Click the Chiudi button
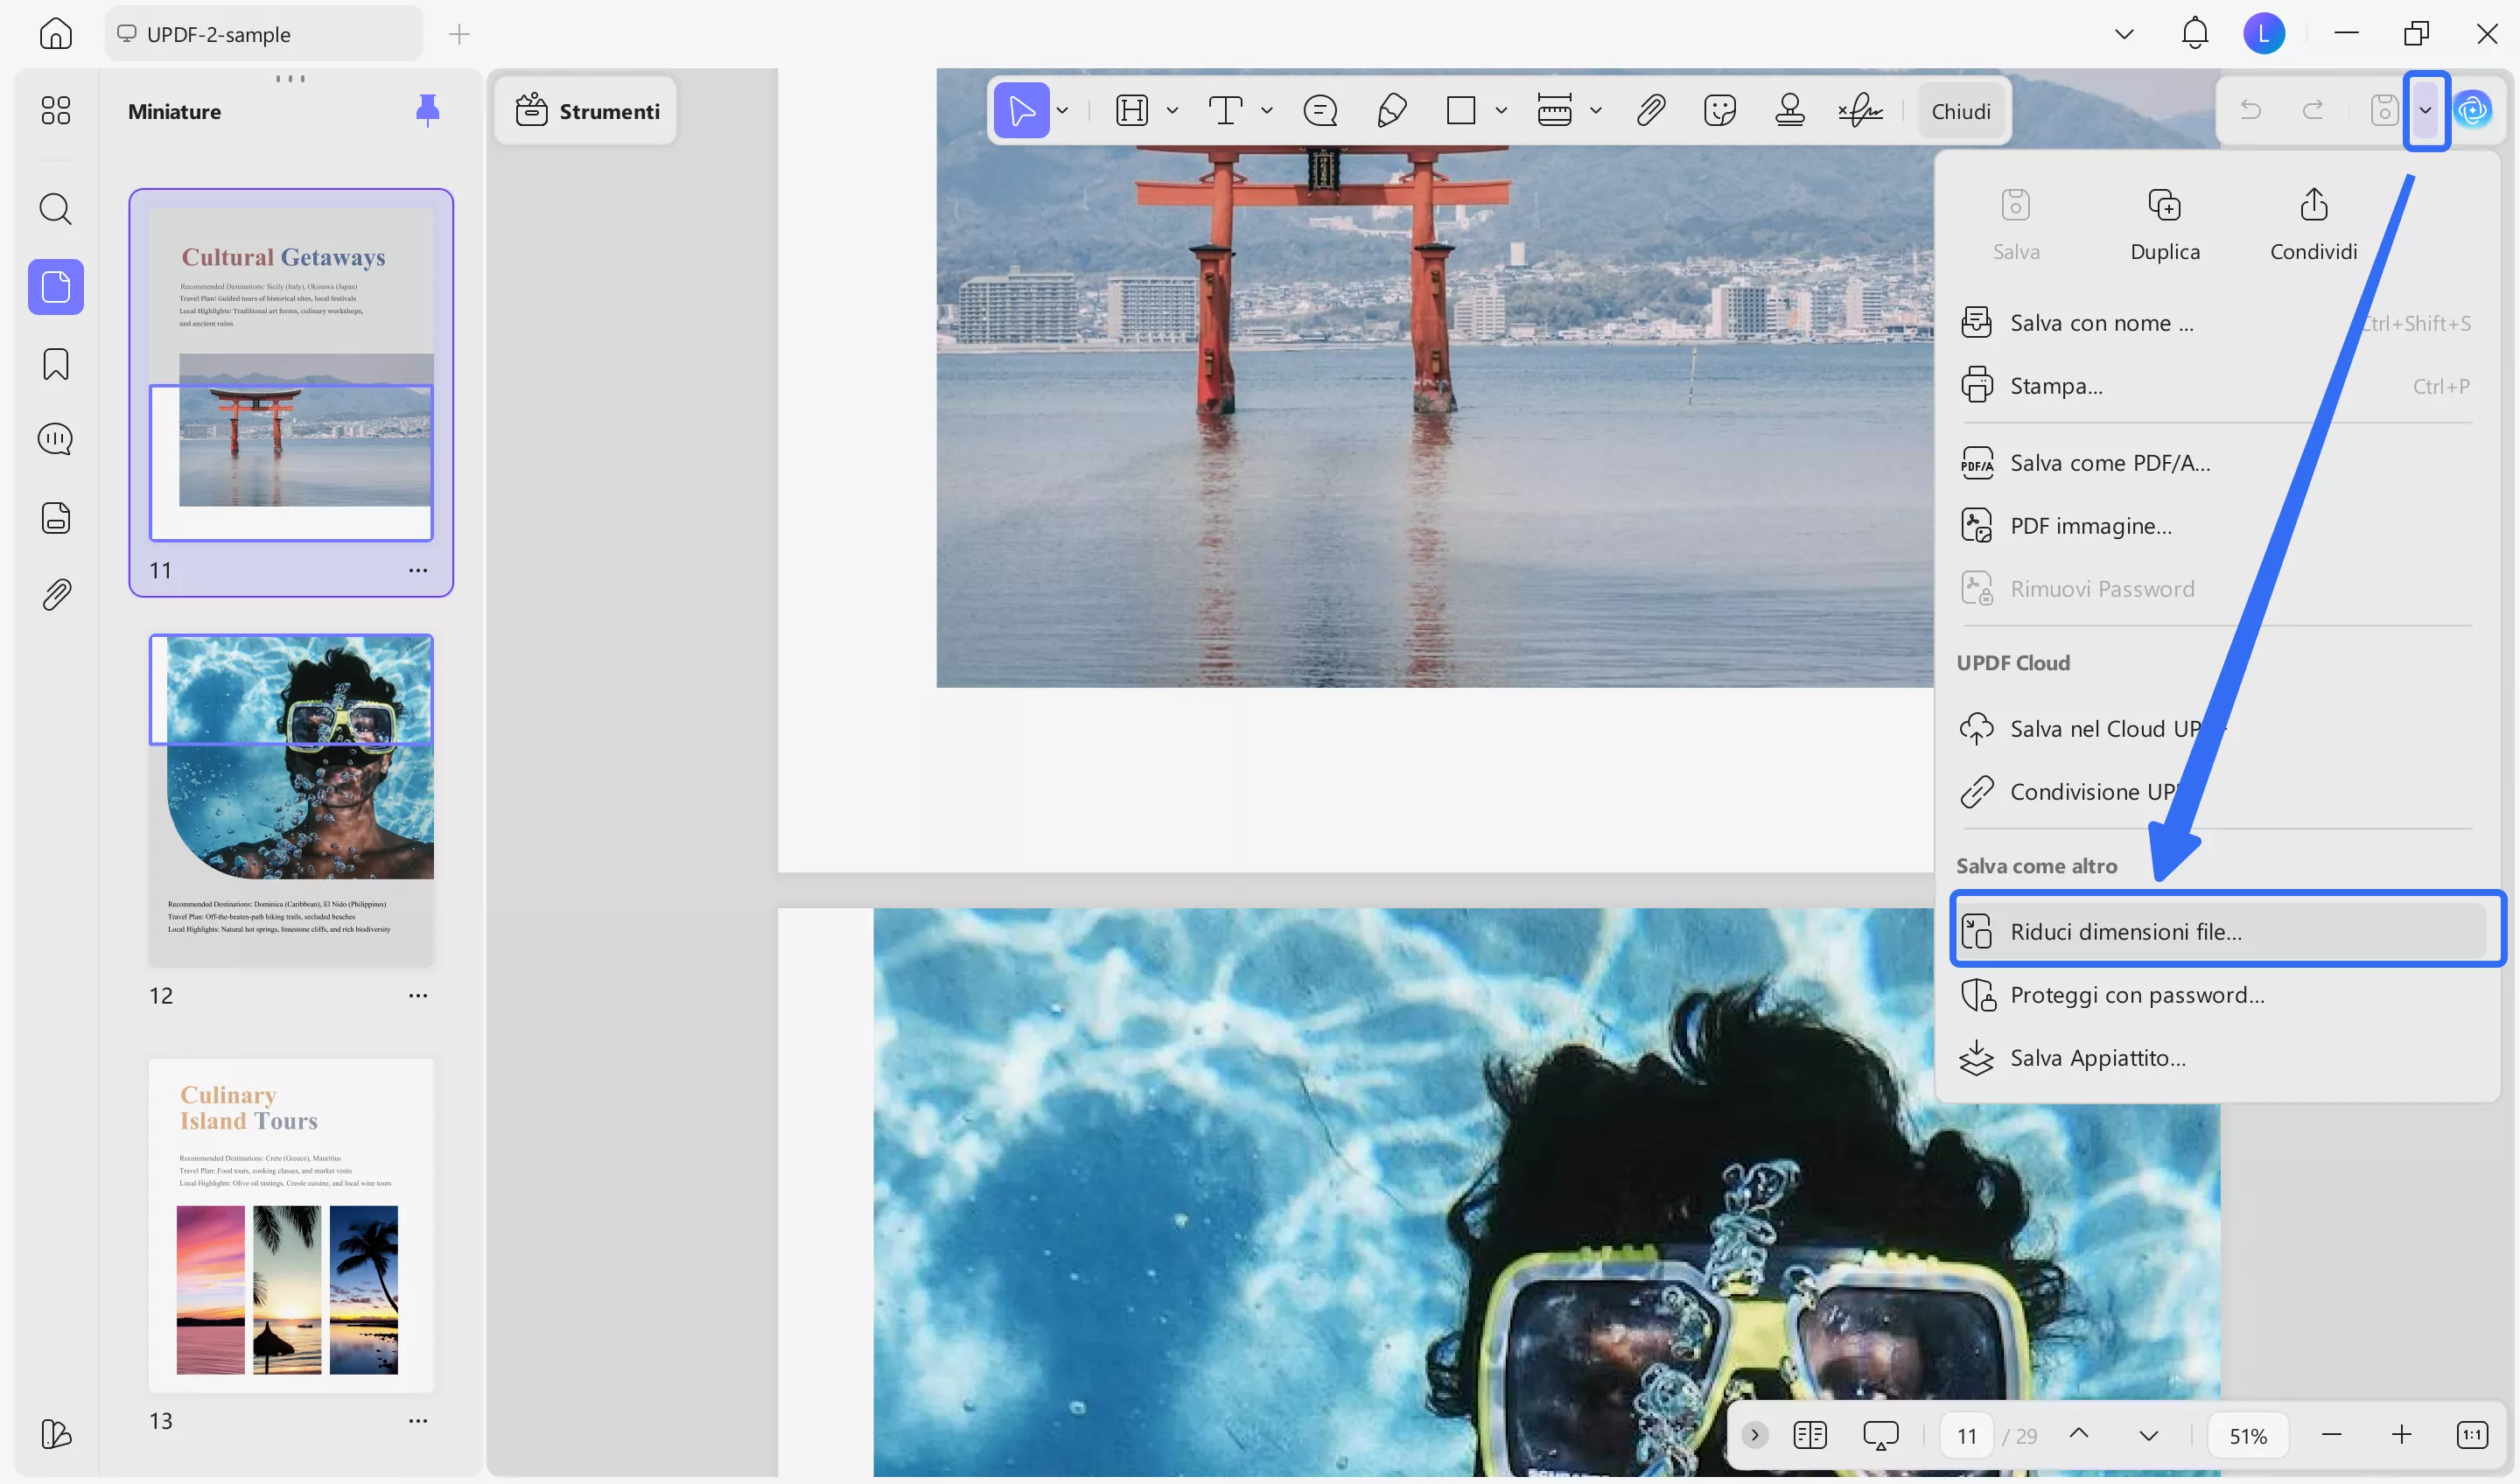Image resolution: width=2520 pixels, height=1484 pixels. pyautogui.click(x=1960, y=111)
